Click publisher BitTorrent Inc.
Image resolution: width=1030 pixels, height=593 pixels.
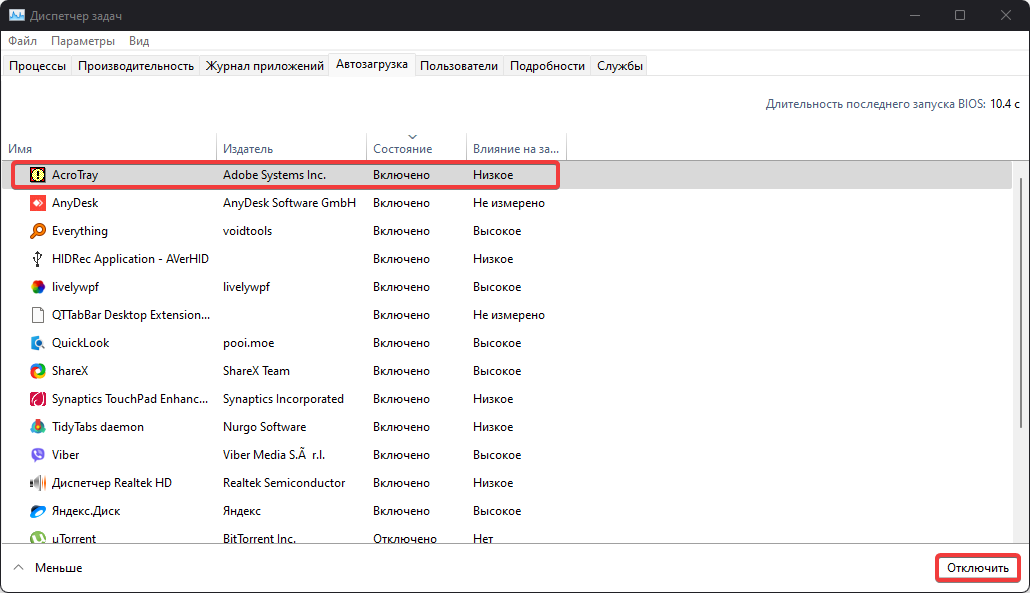pos(259,538)
